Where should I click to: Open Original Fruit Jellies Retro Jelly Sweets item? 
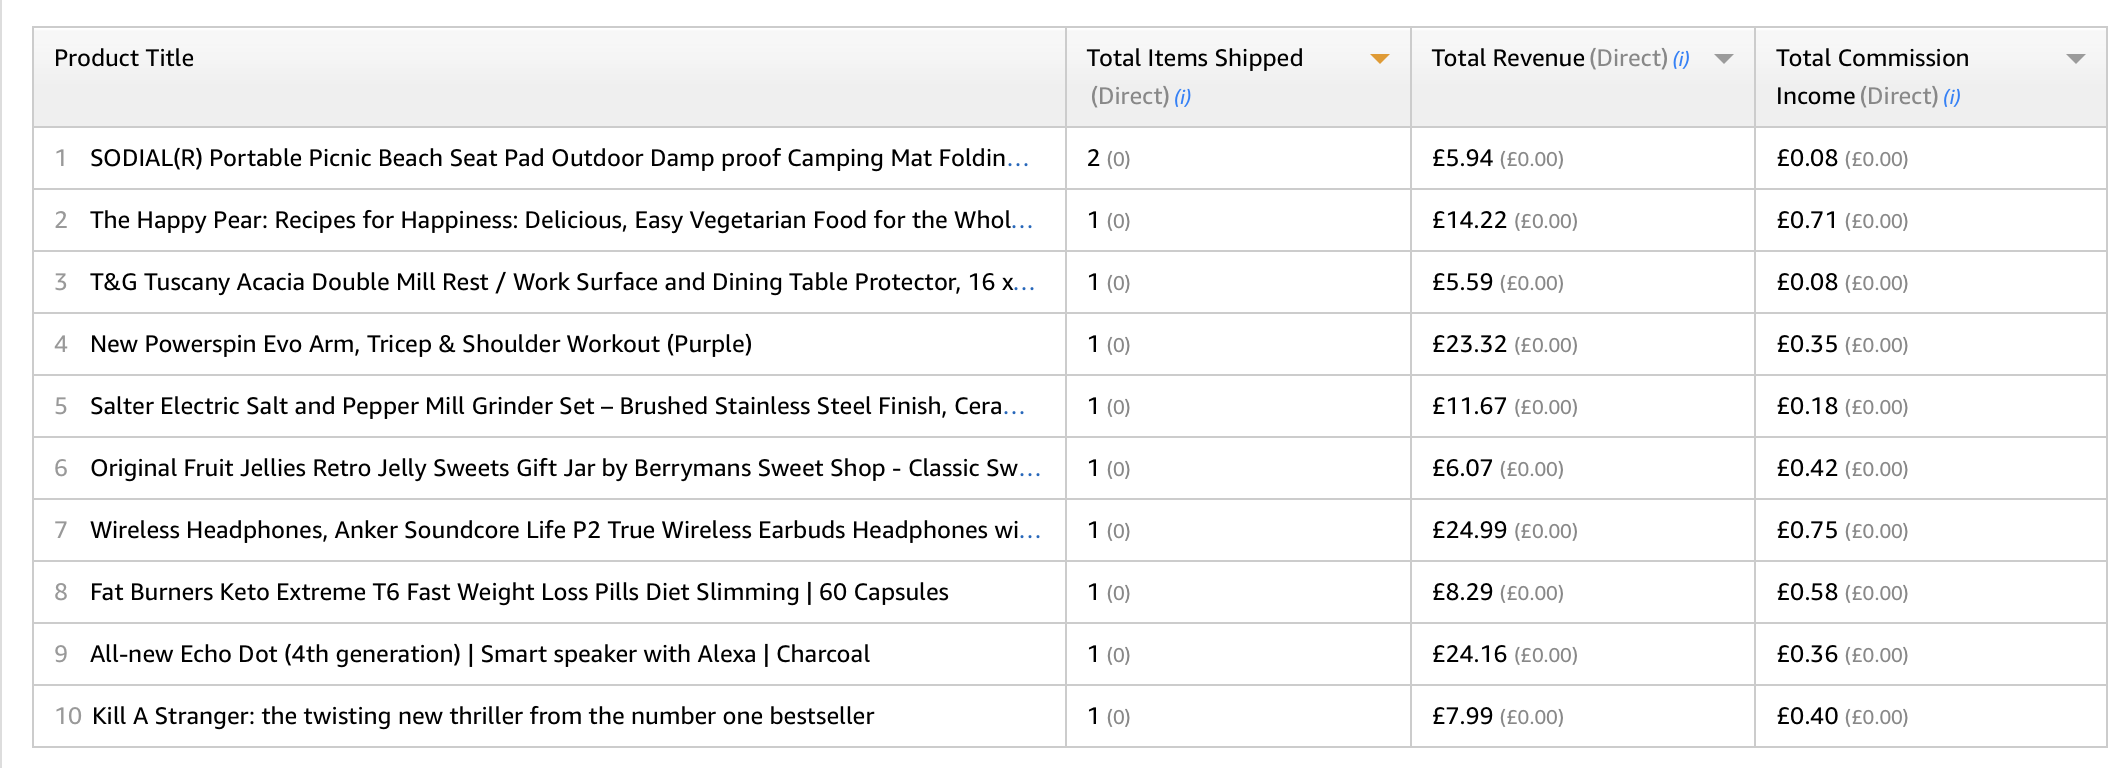(565, 468)
